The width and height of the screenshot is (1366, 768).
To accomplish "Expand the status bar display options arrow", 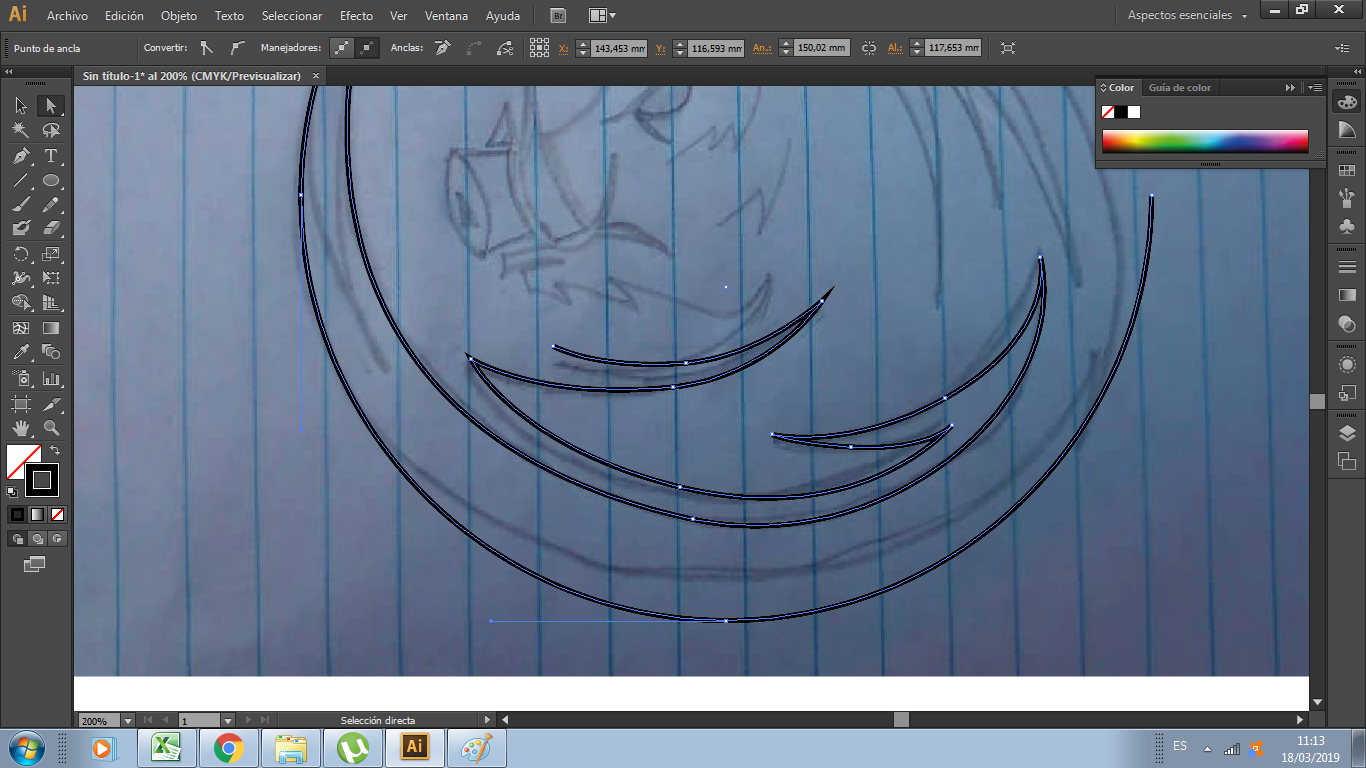I will click(x=487, y=720).
